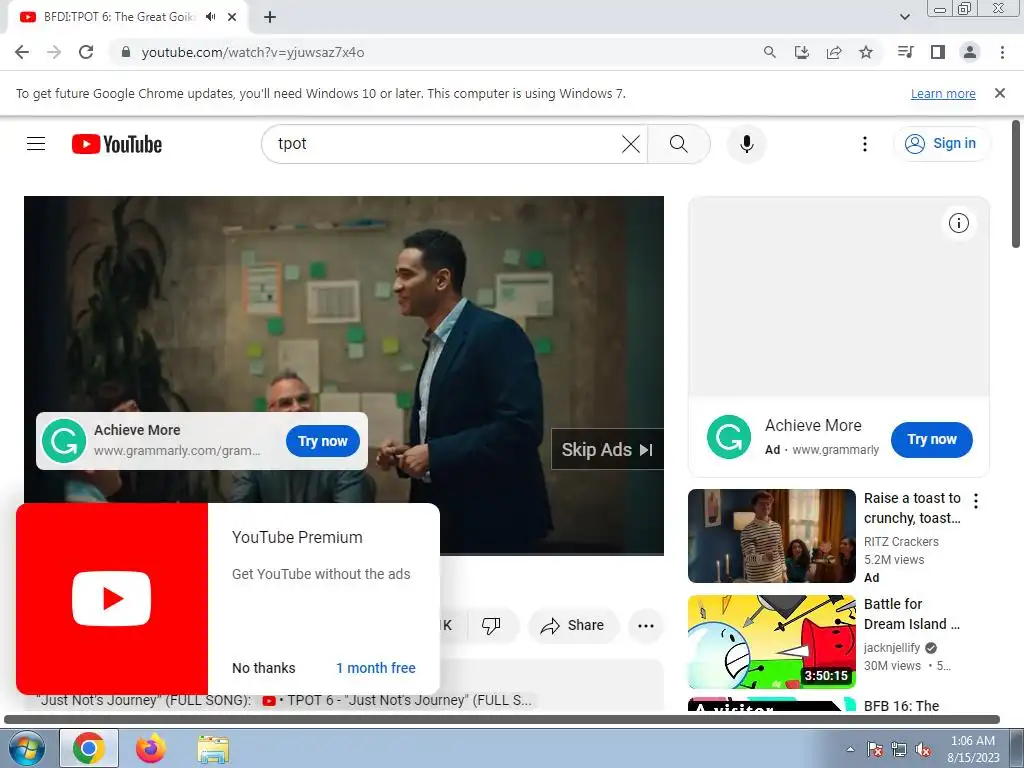This screenshot has width=1024, height=768.
Task: Click Learn more about Chrome updates
Action: pyautogui.click(x=943, y=93)
